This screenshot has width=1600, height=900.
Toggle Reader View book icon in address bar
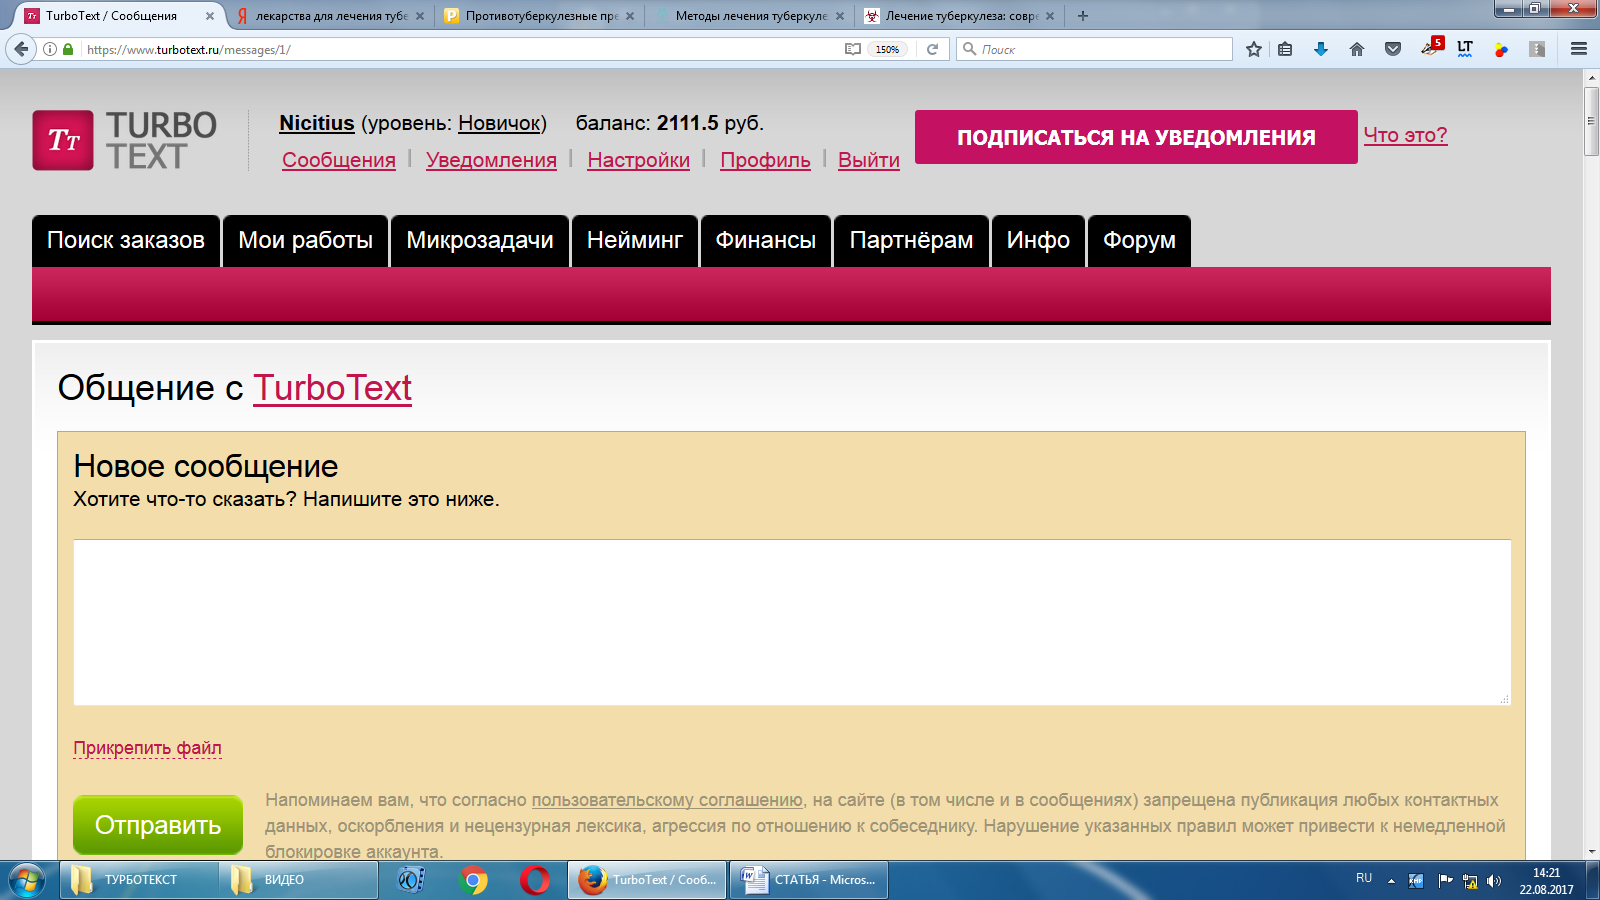(x=852, y=49)
